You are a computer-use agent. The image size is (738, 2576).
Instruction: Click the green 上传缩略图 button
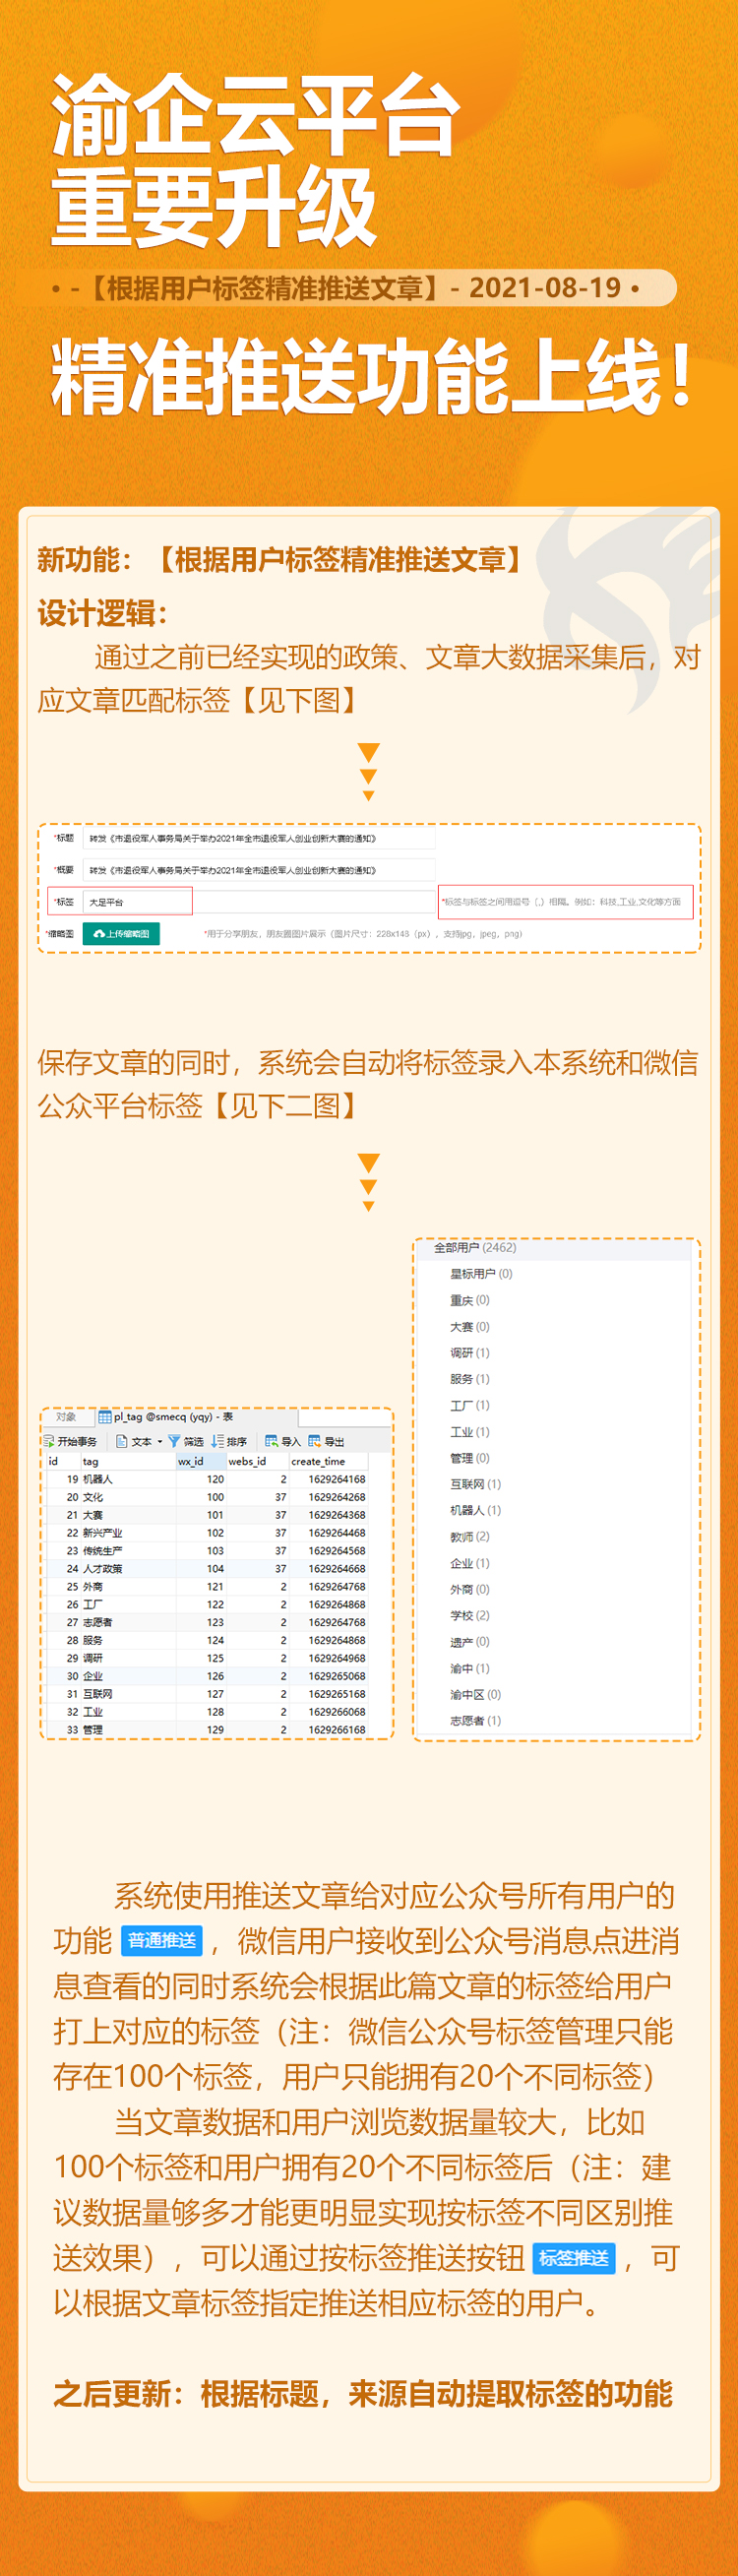(x=121, y=933)
